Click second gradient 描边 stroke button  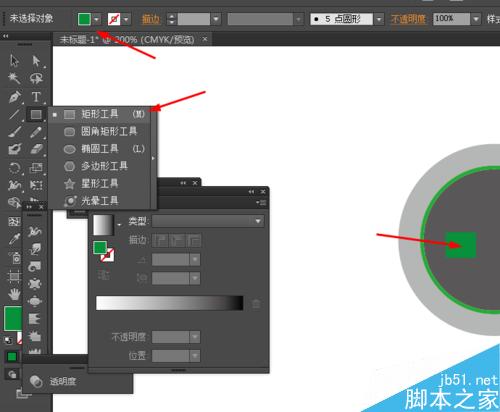[x=177, y=240]
